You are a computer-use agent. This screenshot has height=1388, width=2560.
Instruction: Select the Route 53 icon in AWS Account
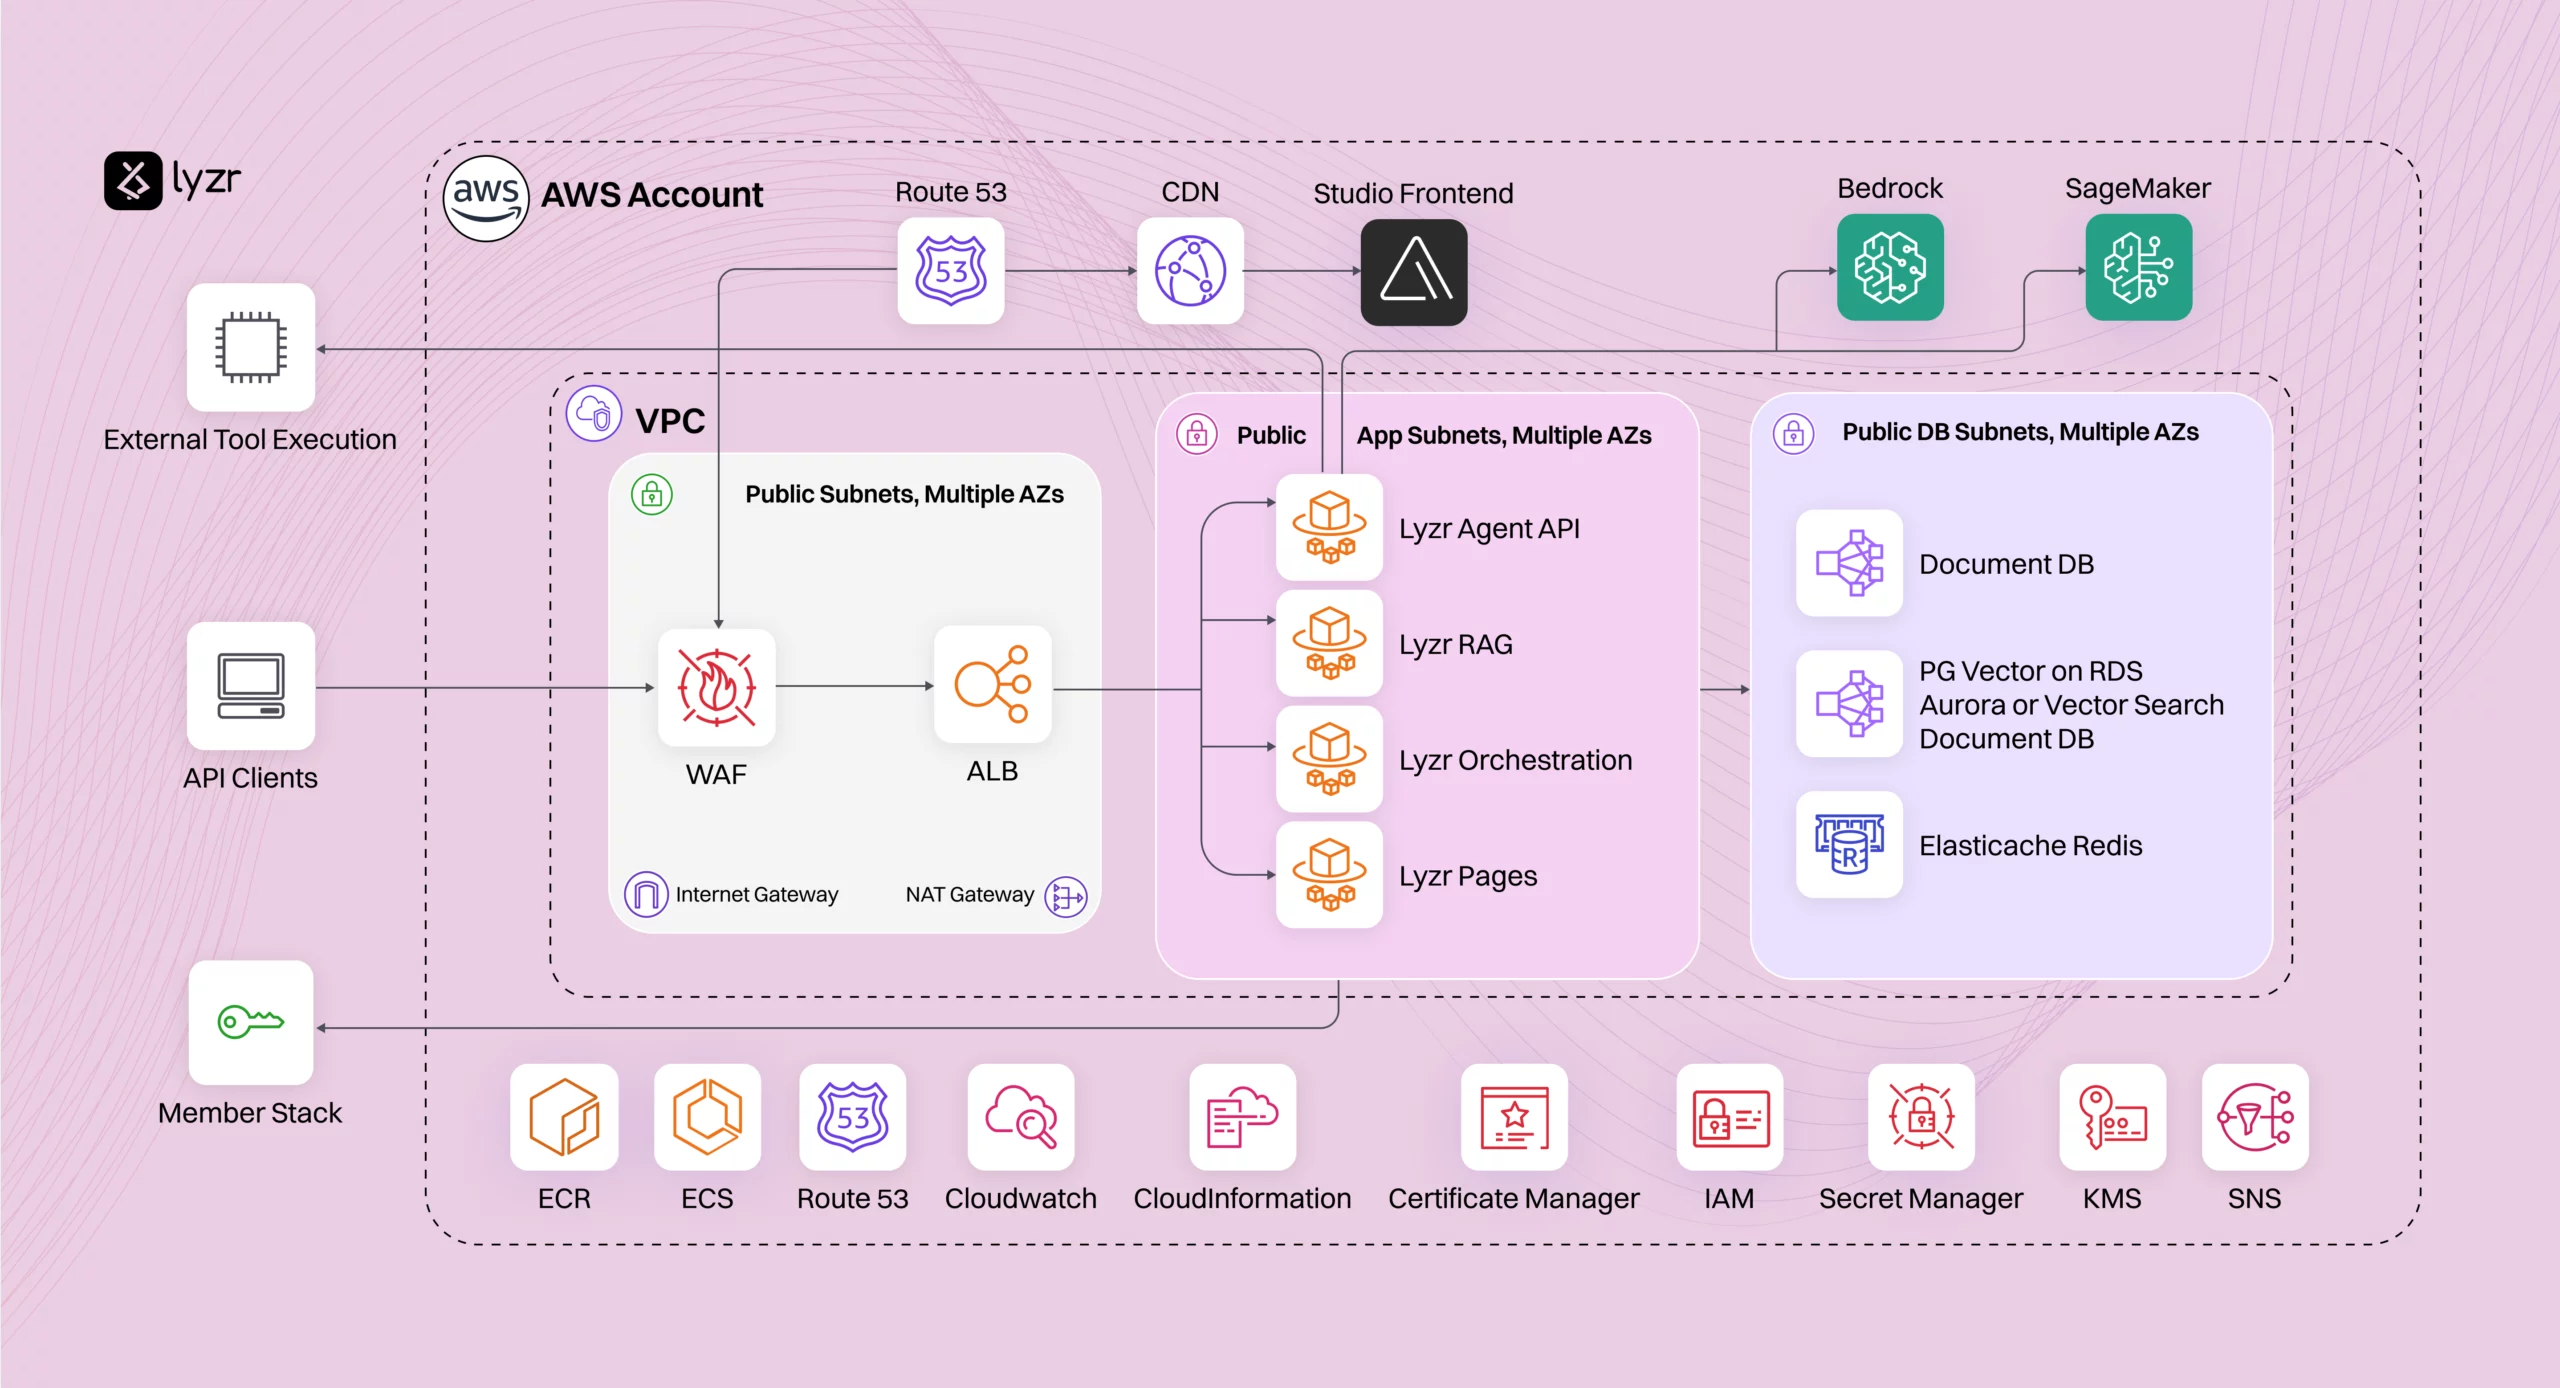point(949,272)
